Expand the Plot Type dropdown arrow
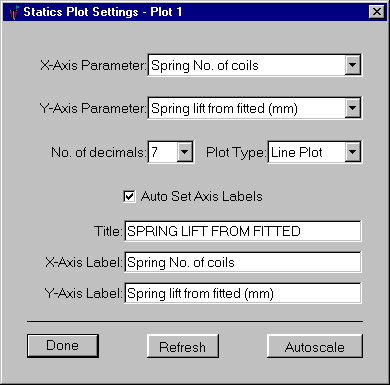The height and width of the screenshot is (385, 390). [353, 152]
